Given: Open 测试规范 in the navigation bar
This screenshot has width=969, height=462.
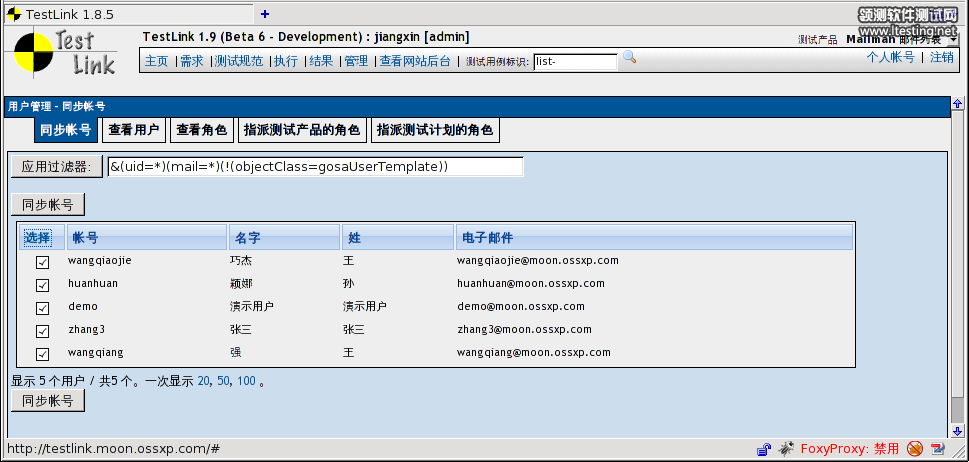Looking at the screenshot, I should click(239, 61).
